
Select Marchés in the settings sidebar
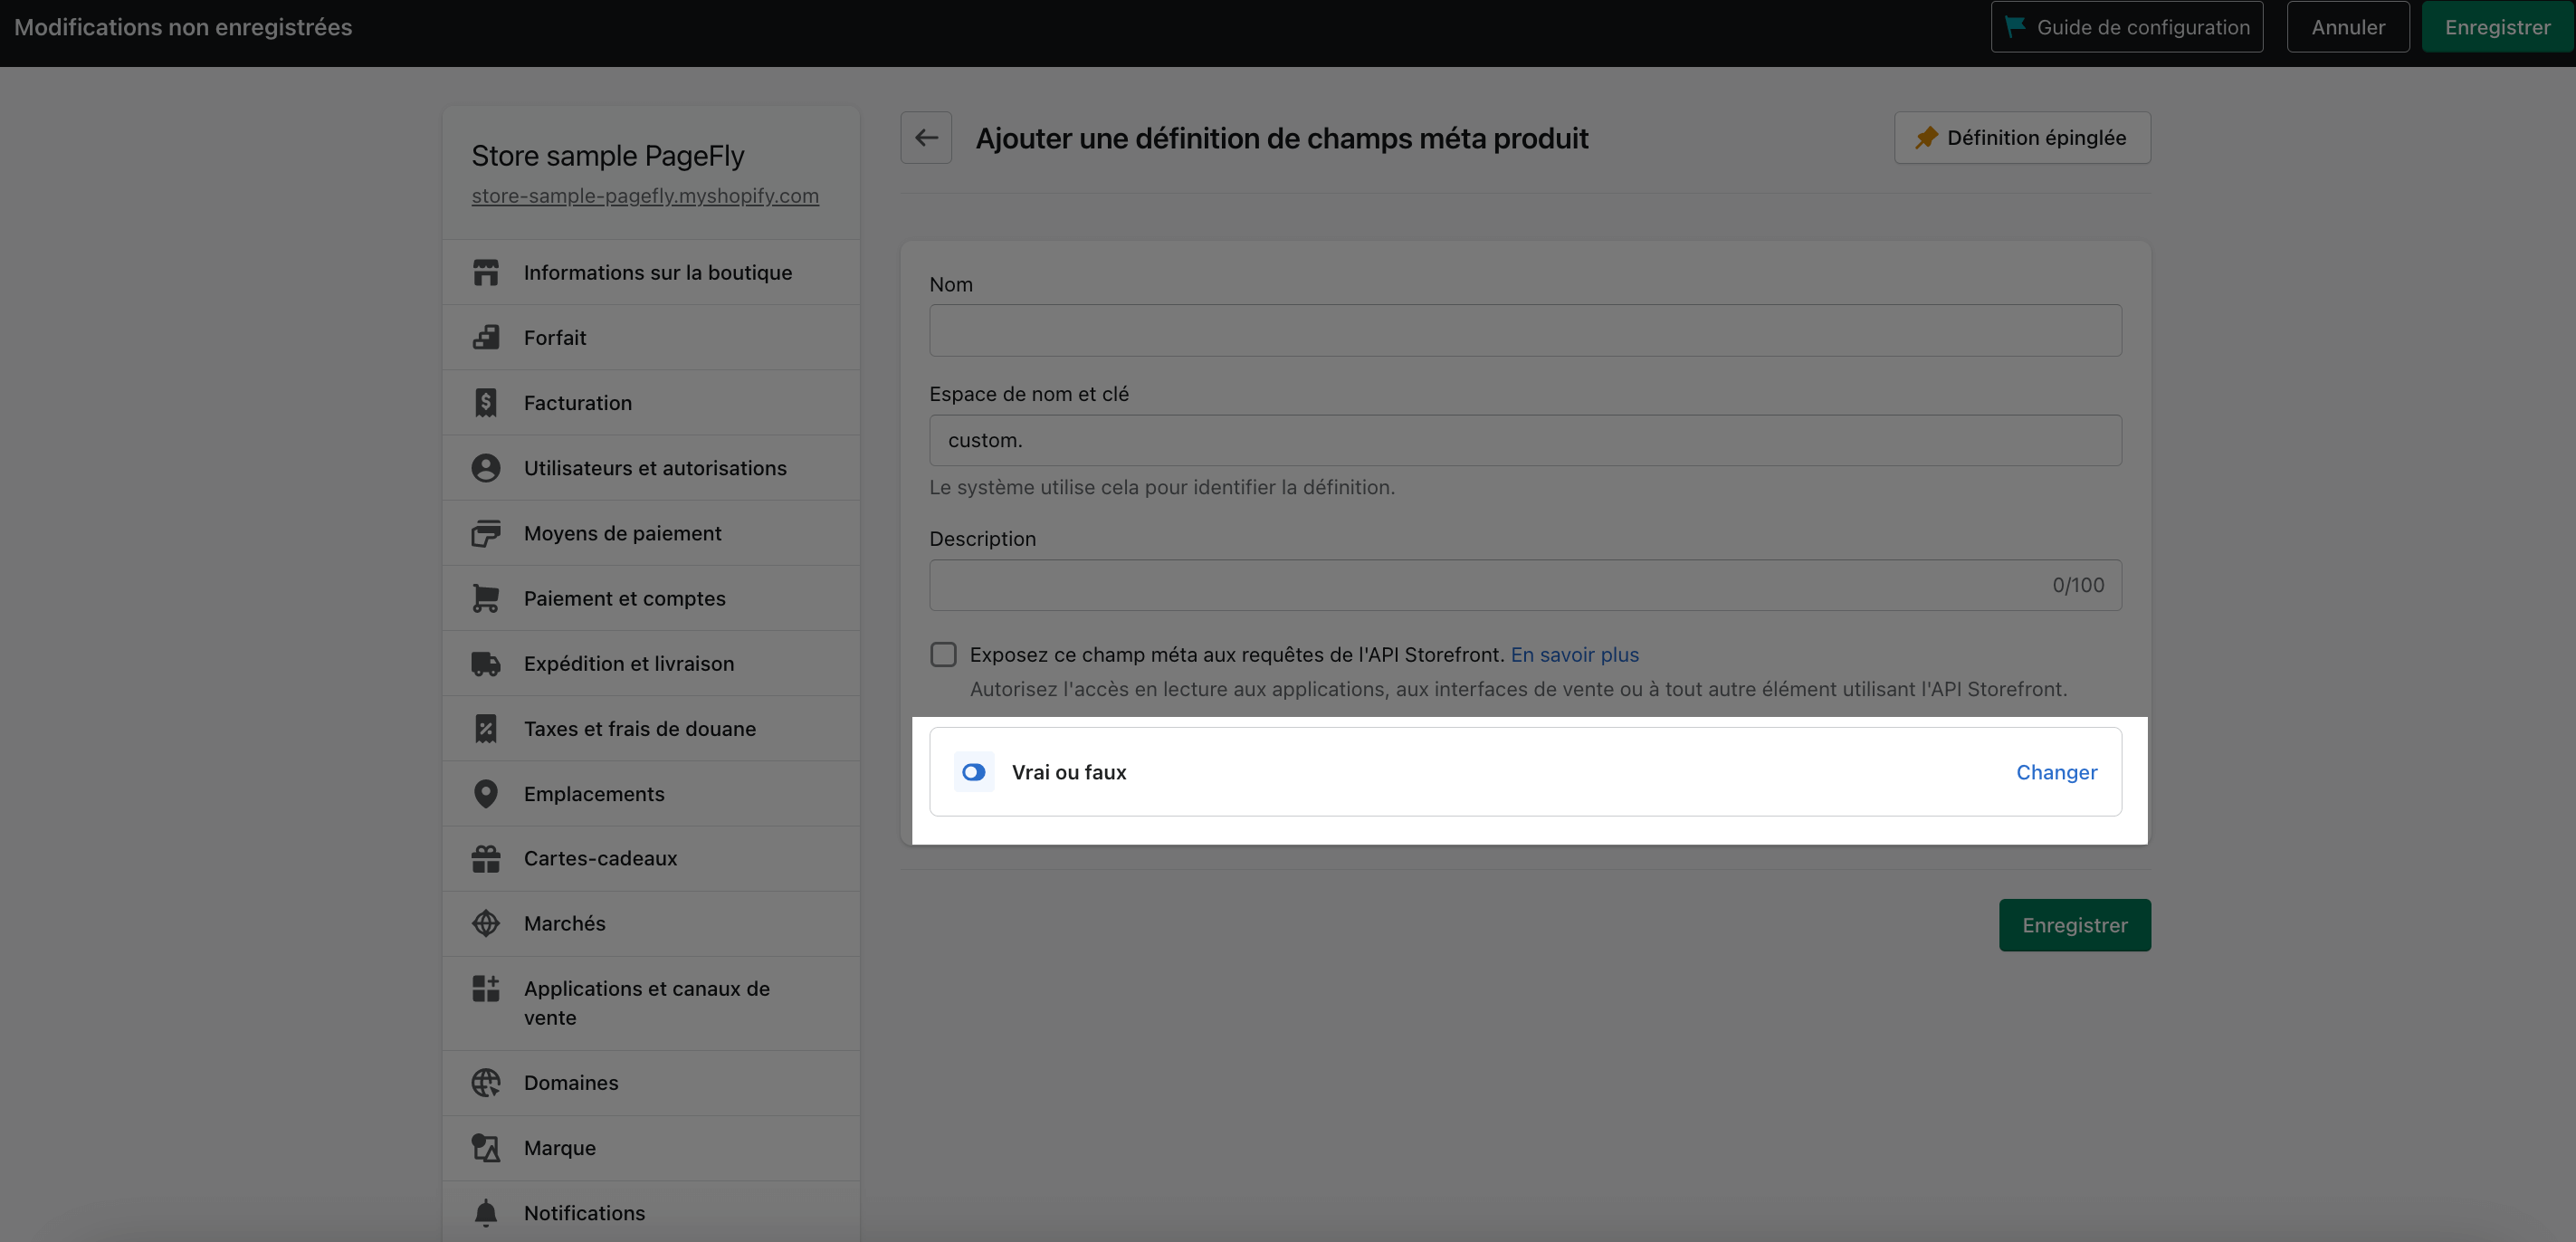[x=651, y=923]
